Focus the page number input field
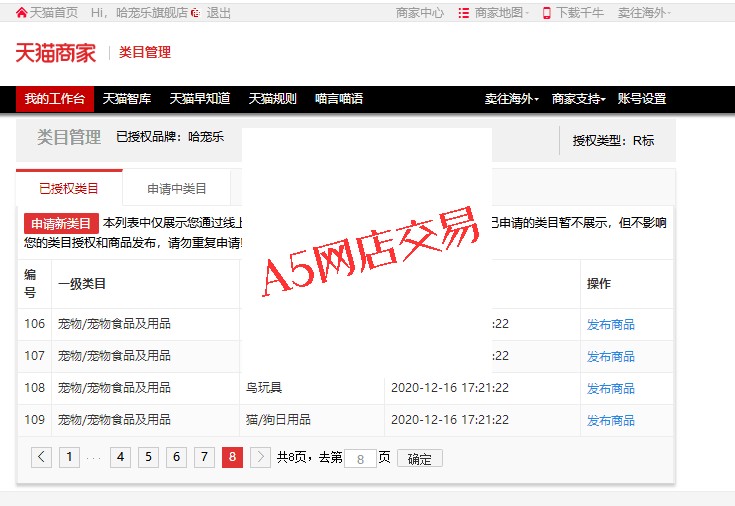735x506 pixels. coord(360,458)
